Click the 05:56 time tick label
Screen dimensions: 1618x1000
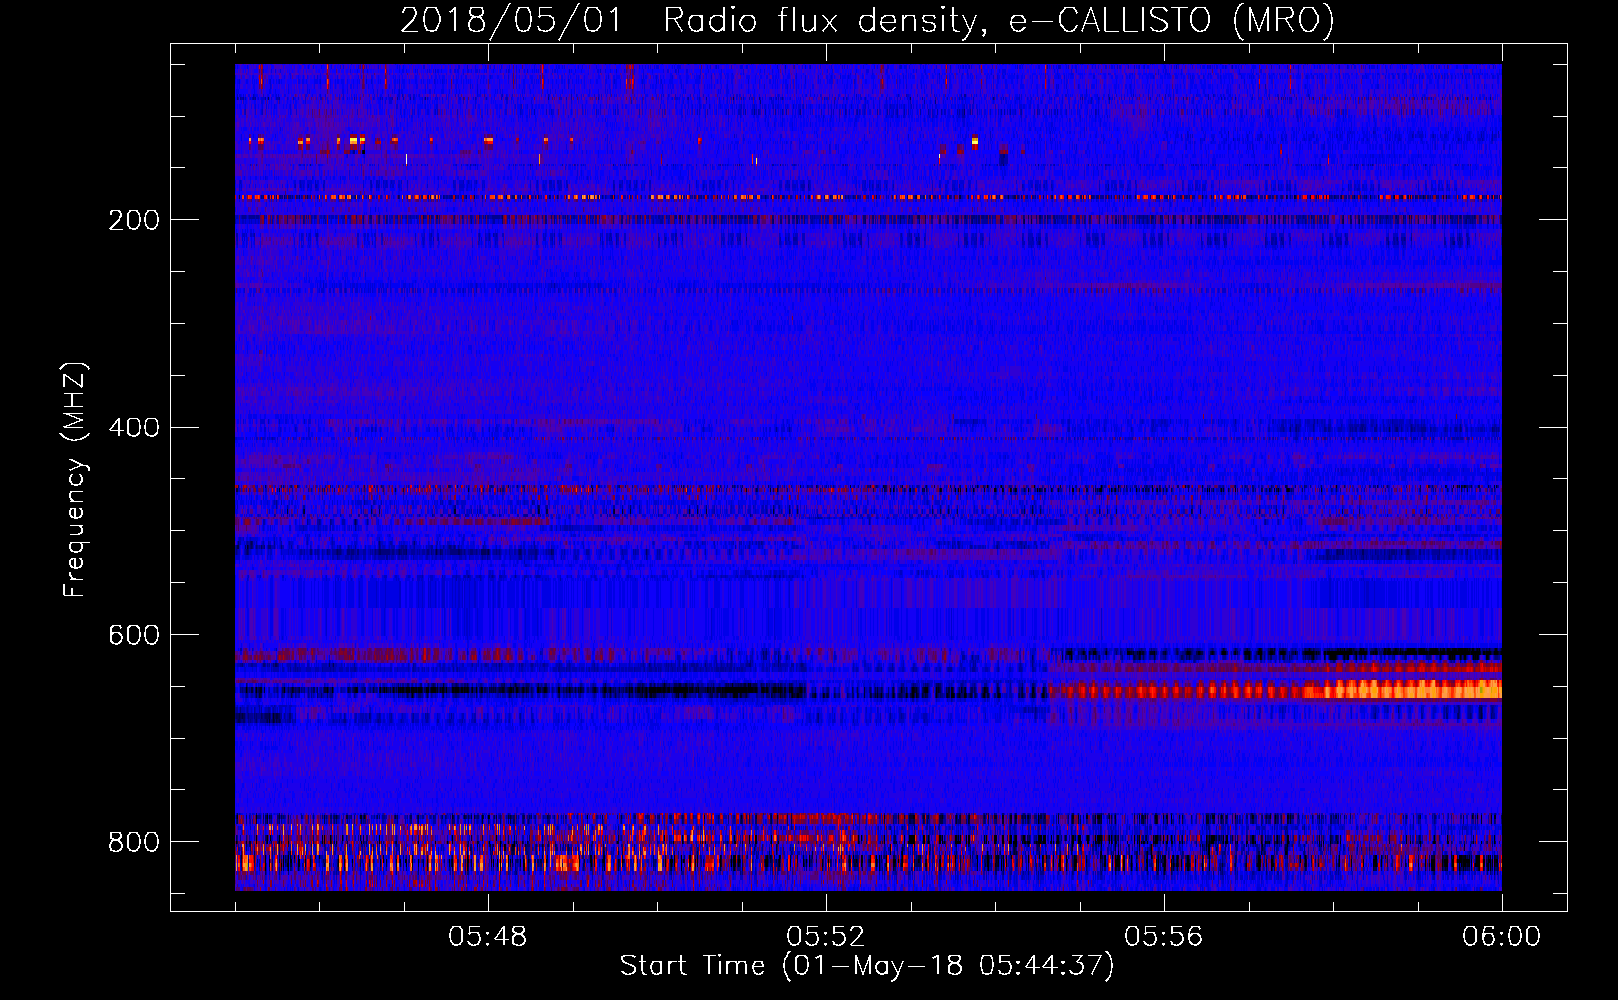click(1164, 937)
